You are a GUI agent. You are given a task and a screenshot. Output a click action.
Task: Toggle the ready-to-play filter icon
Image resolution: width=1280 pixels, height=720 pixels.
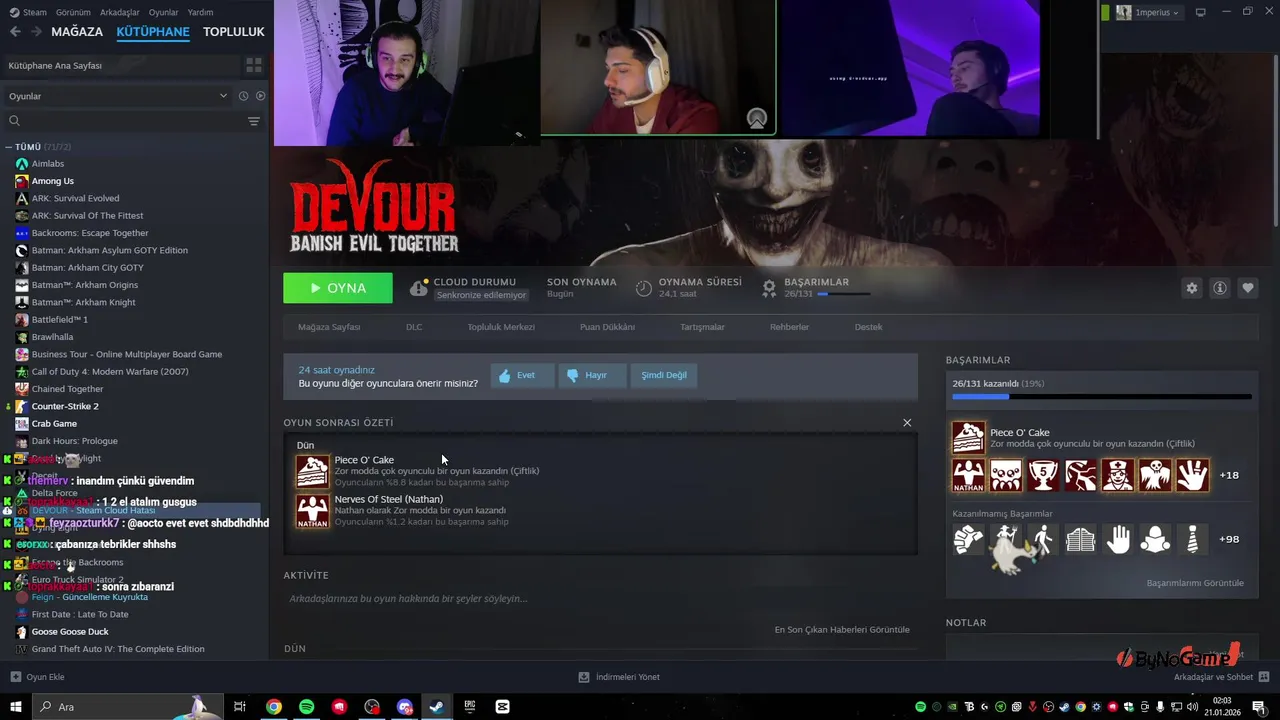[x=260, y=96]
